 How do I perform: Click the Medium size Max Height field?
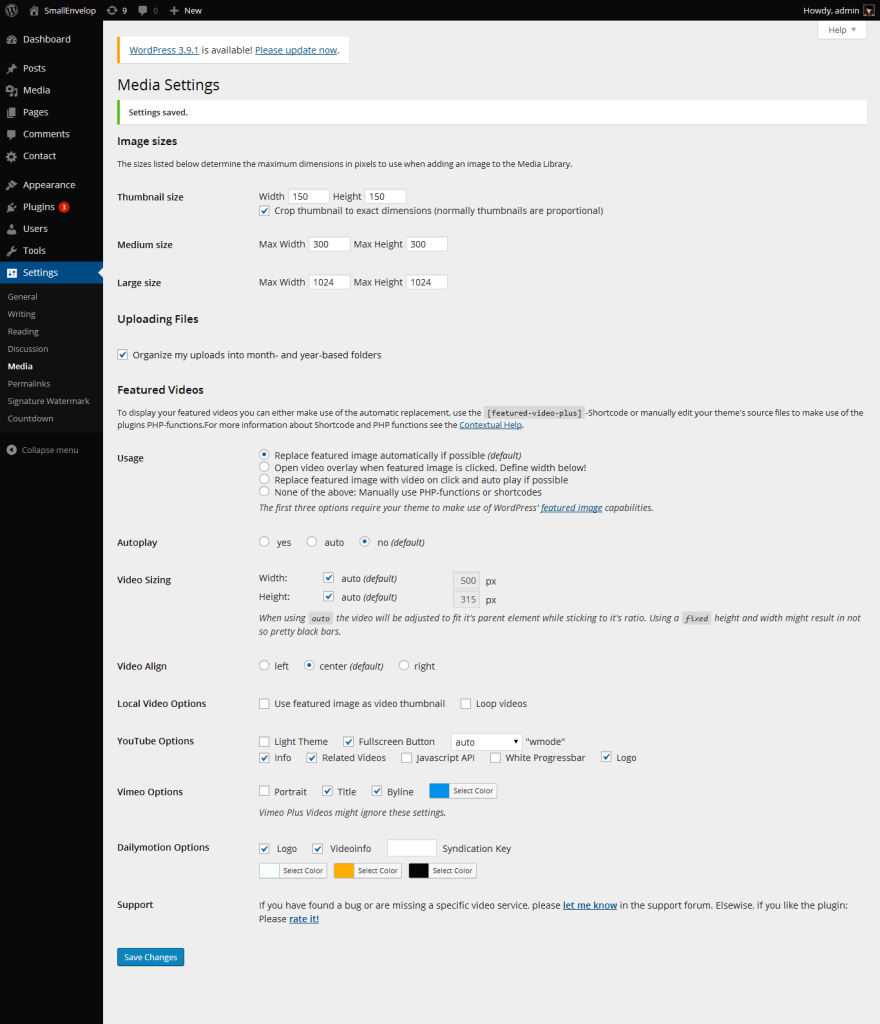[x=426, y=244]
